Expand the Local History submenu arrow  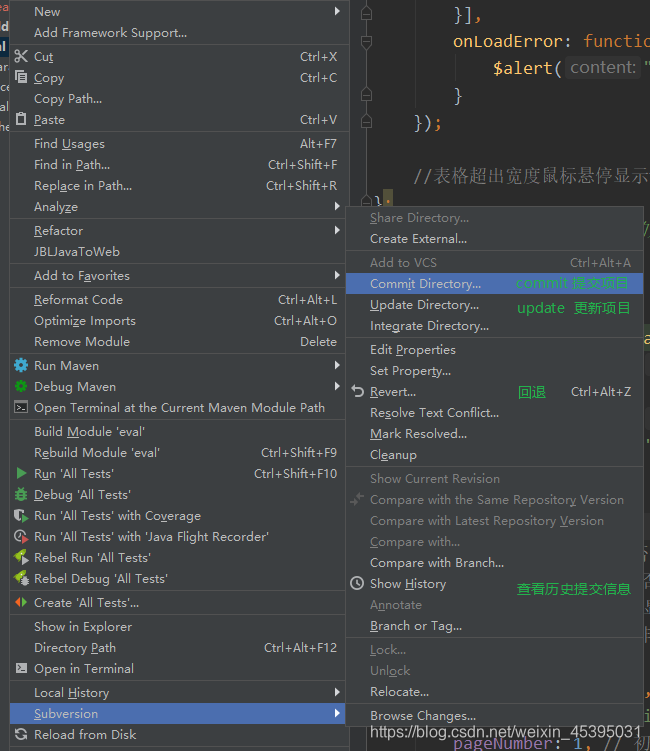coord(337,692)
